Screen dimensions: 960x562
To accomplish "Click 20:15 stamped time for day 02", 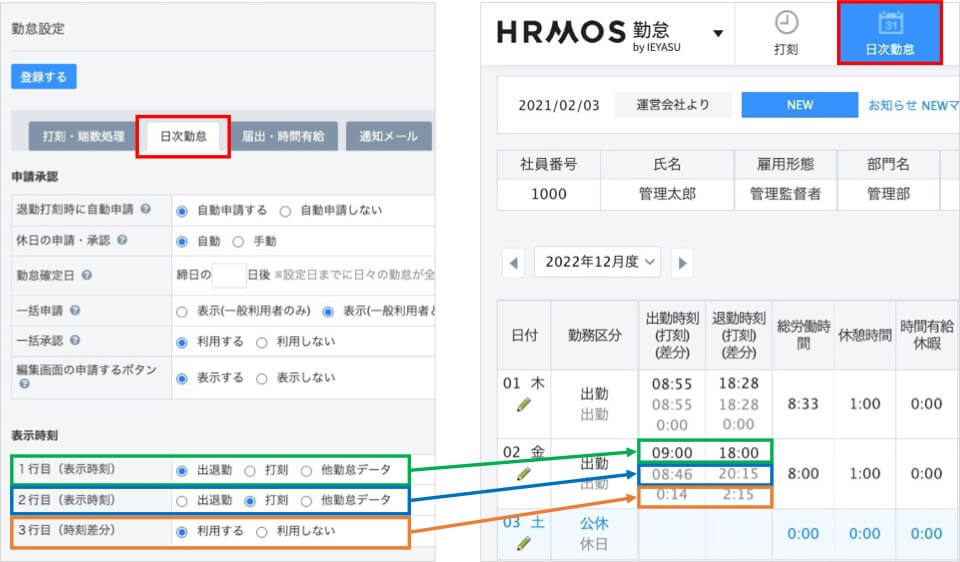I will click(738, 474).
